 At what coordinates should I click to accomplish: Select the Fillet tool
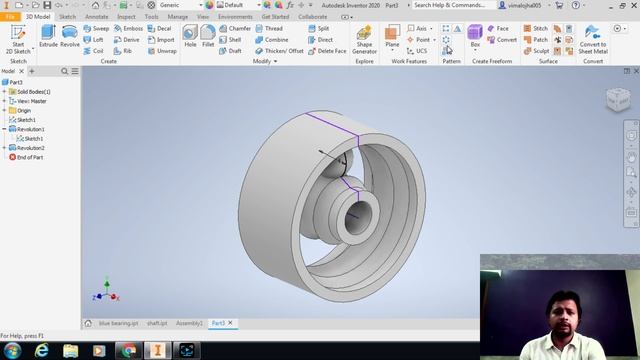coord(208,36)
